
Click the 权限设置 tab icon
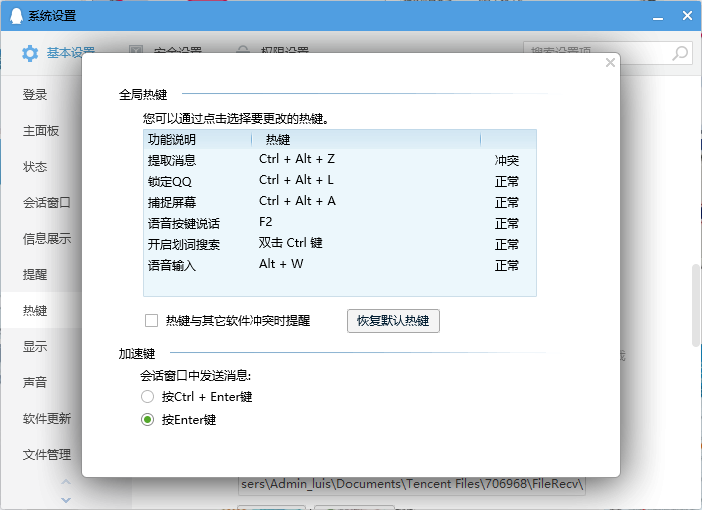point(243,52)
